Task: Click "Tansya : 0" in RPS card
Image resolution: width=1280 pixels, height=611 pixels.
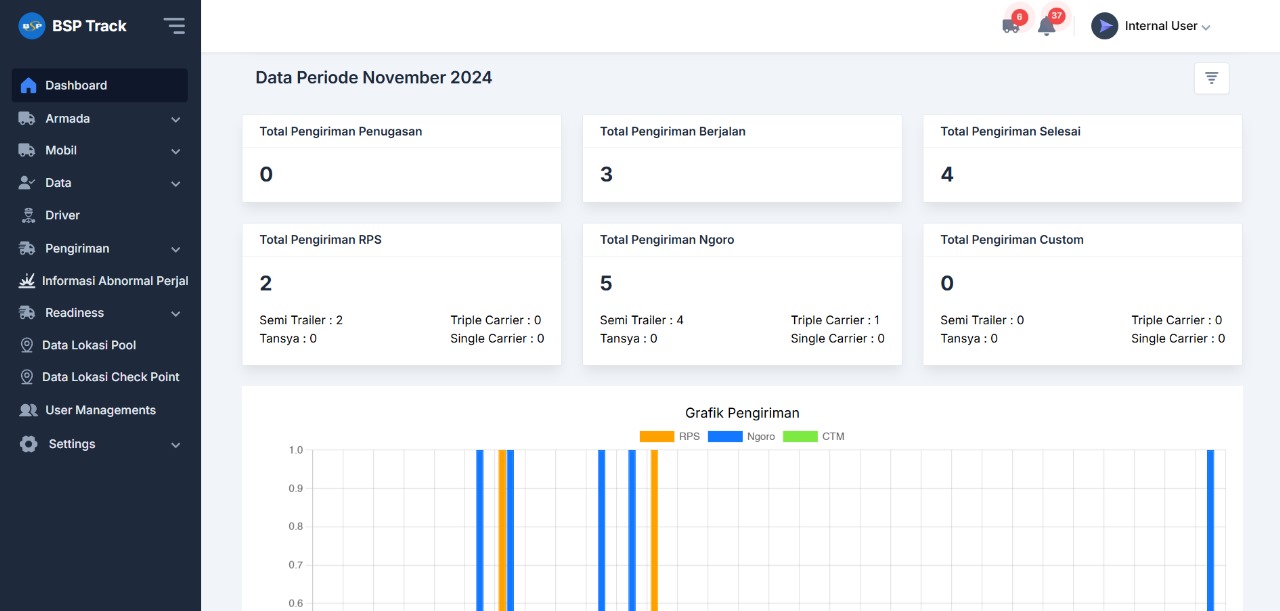Action: (288, 339)
